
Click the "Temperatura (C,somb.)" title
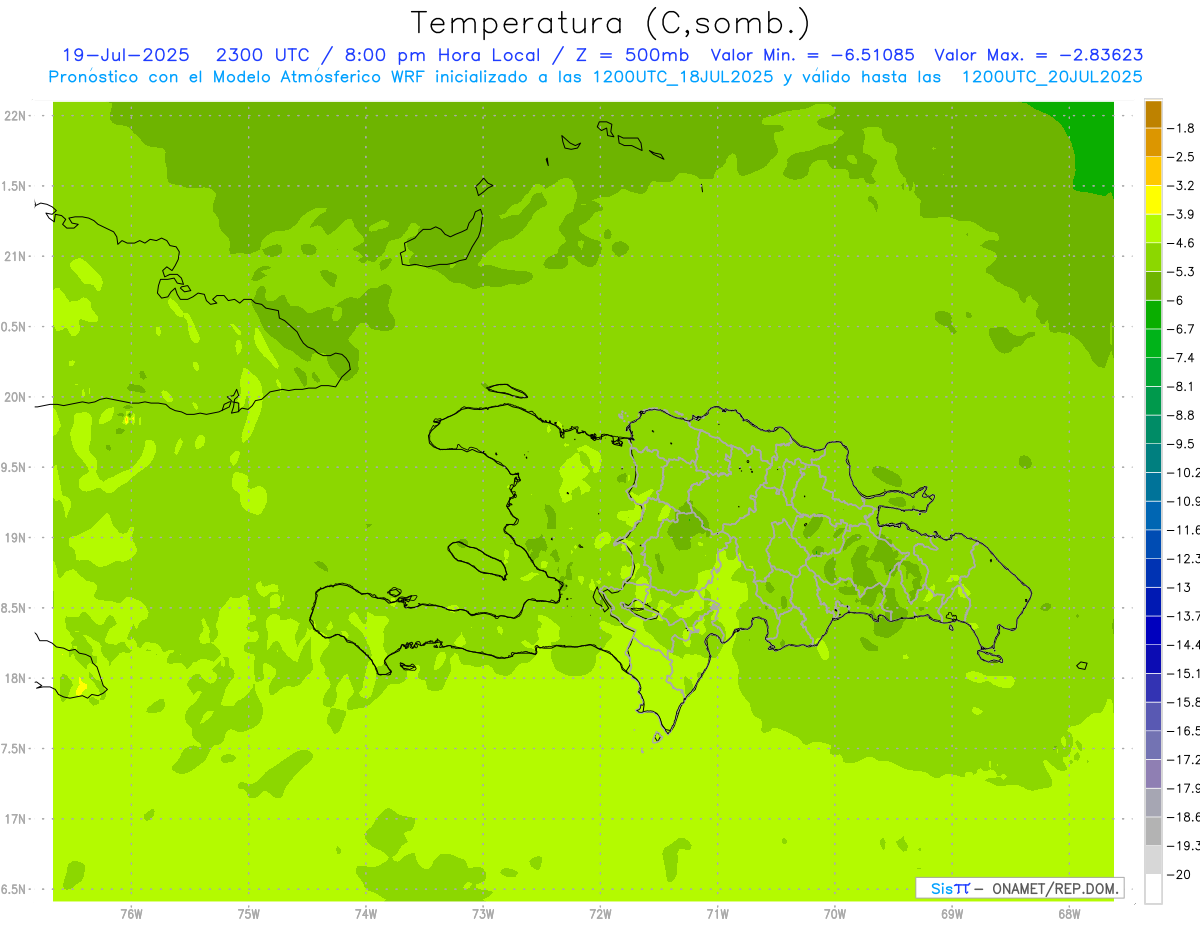click(x=610, y=23)
